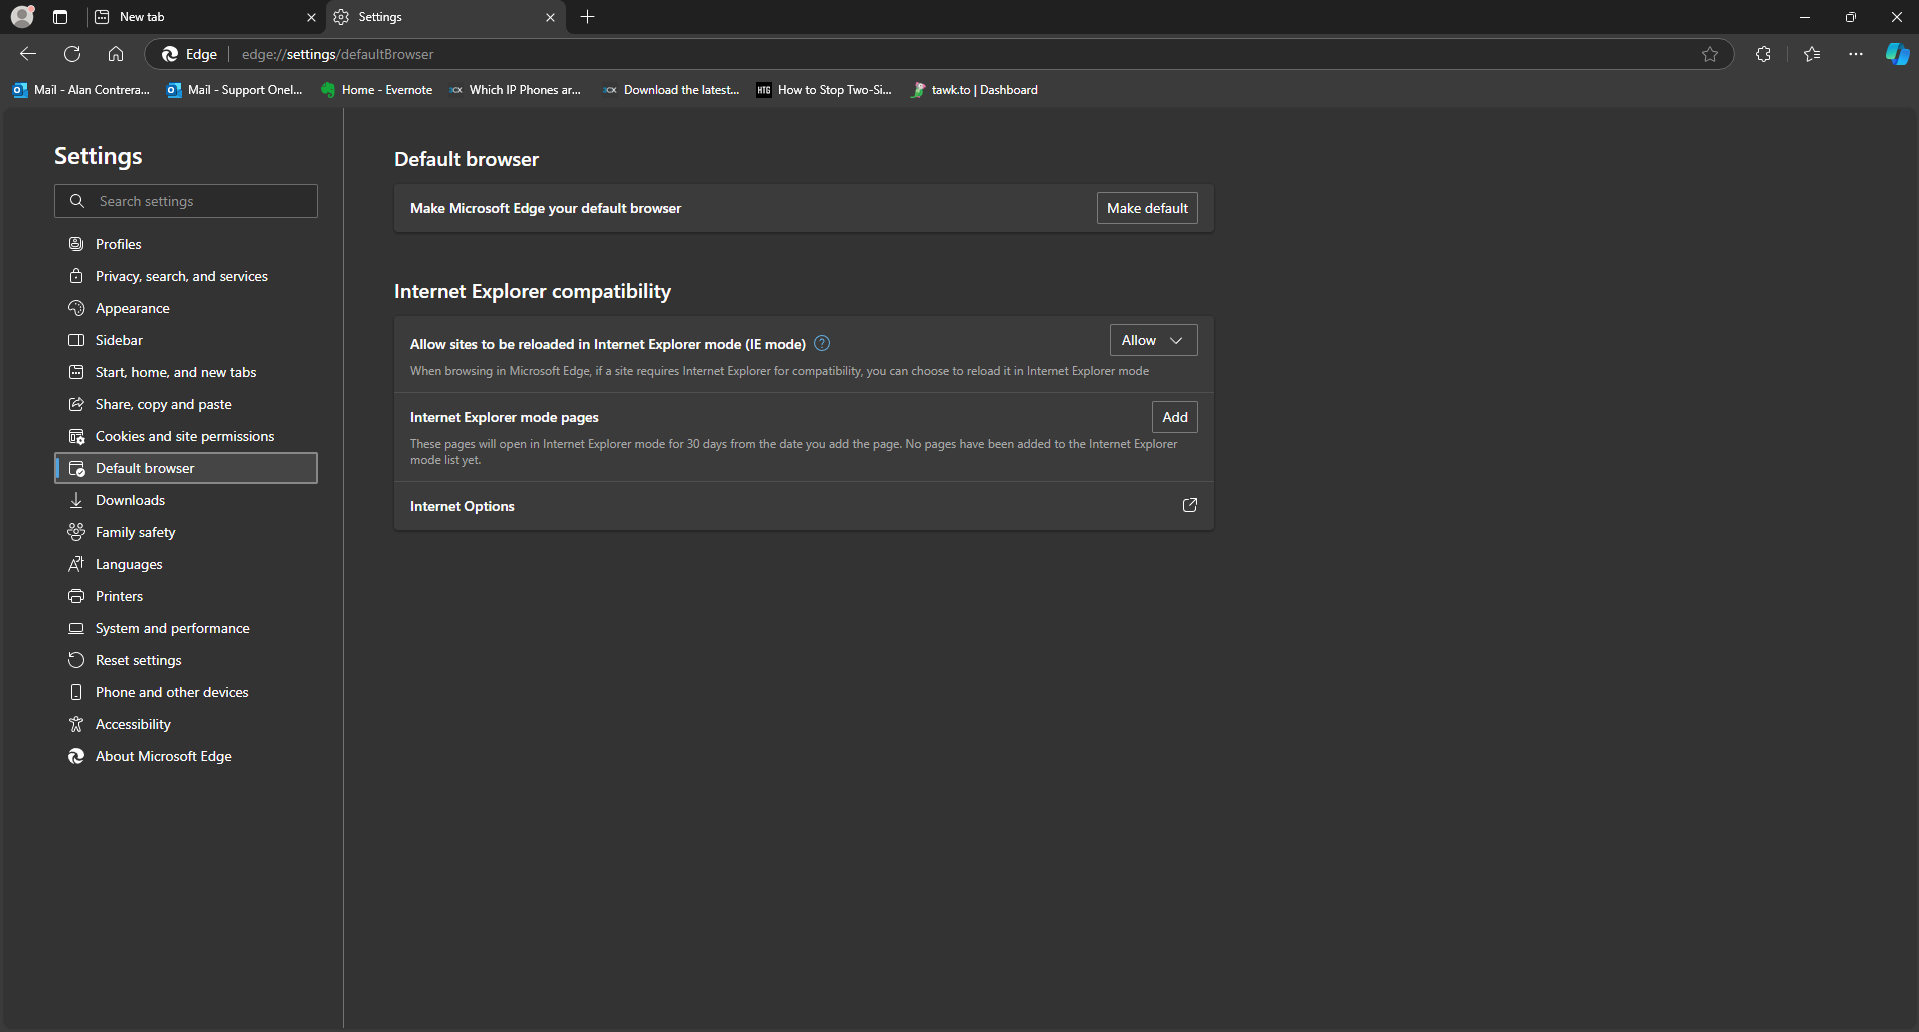
Task: Click the browser Back arrow
Action: (x=28, y=54)
